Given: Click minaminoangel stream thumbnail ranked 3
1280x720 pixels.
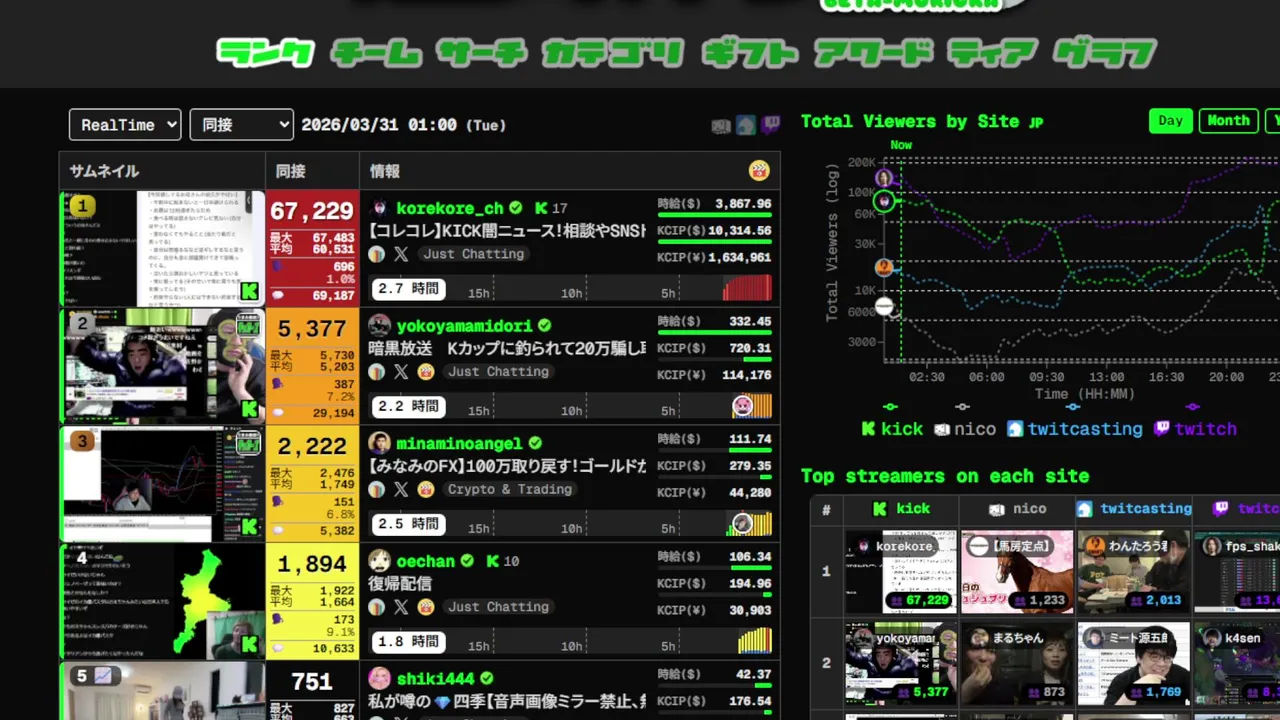Looking at the screenshot, I should [x=162, y=484].
